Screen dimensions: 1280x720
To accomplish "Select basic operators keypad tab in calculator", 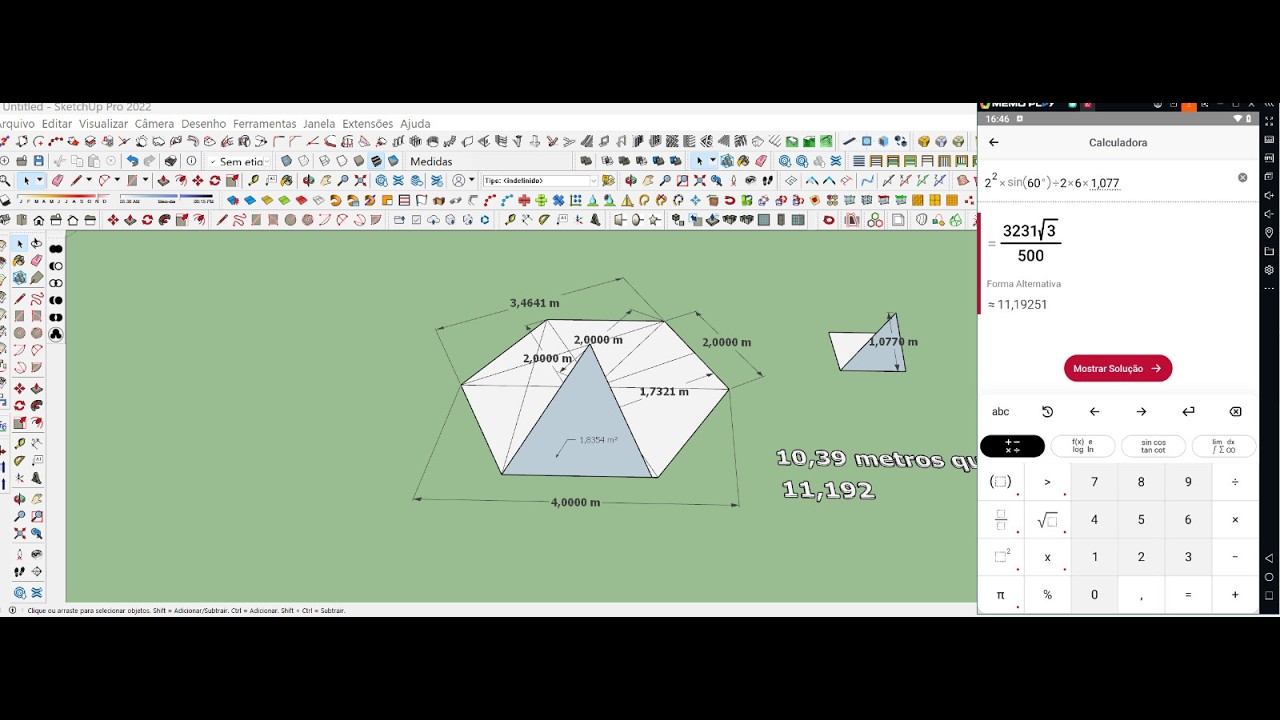I will point(1012,446).
